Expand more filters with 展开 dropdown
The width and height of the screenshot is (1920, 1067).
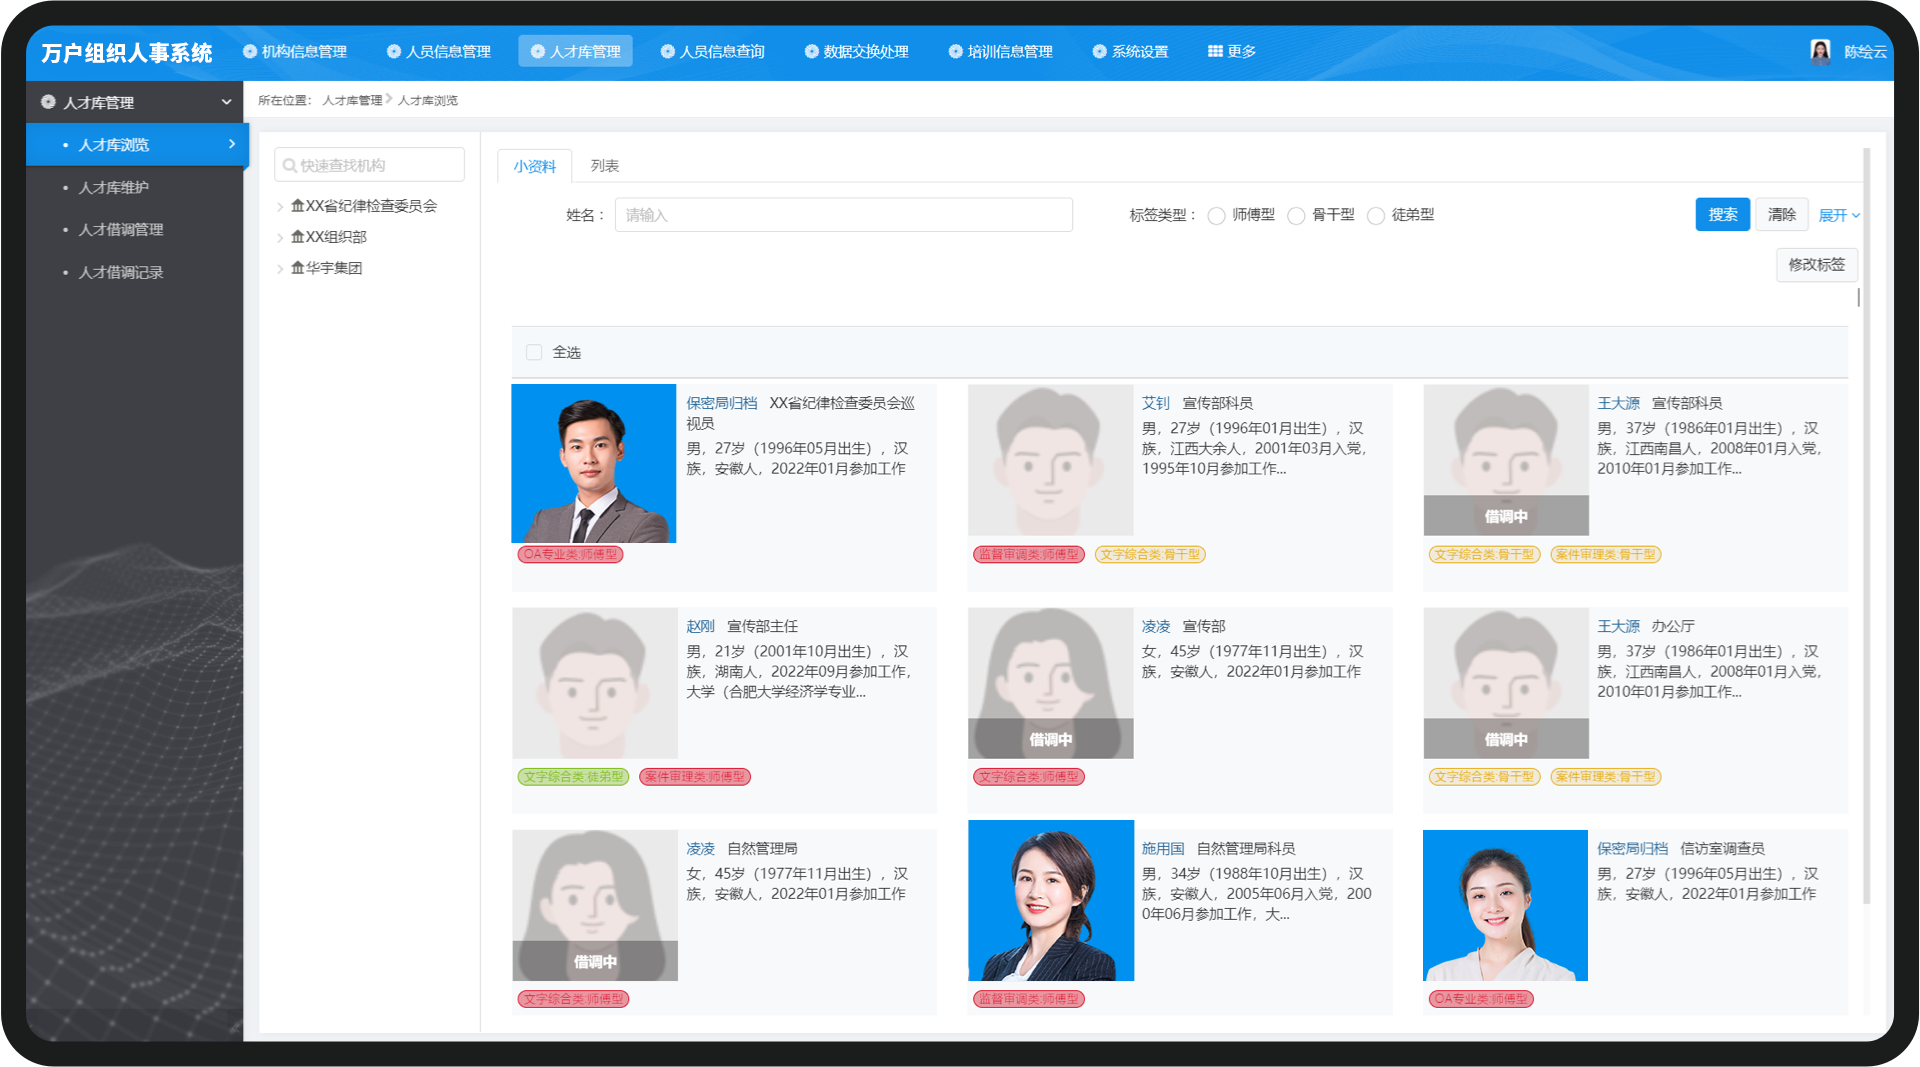coord(1839,215)
